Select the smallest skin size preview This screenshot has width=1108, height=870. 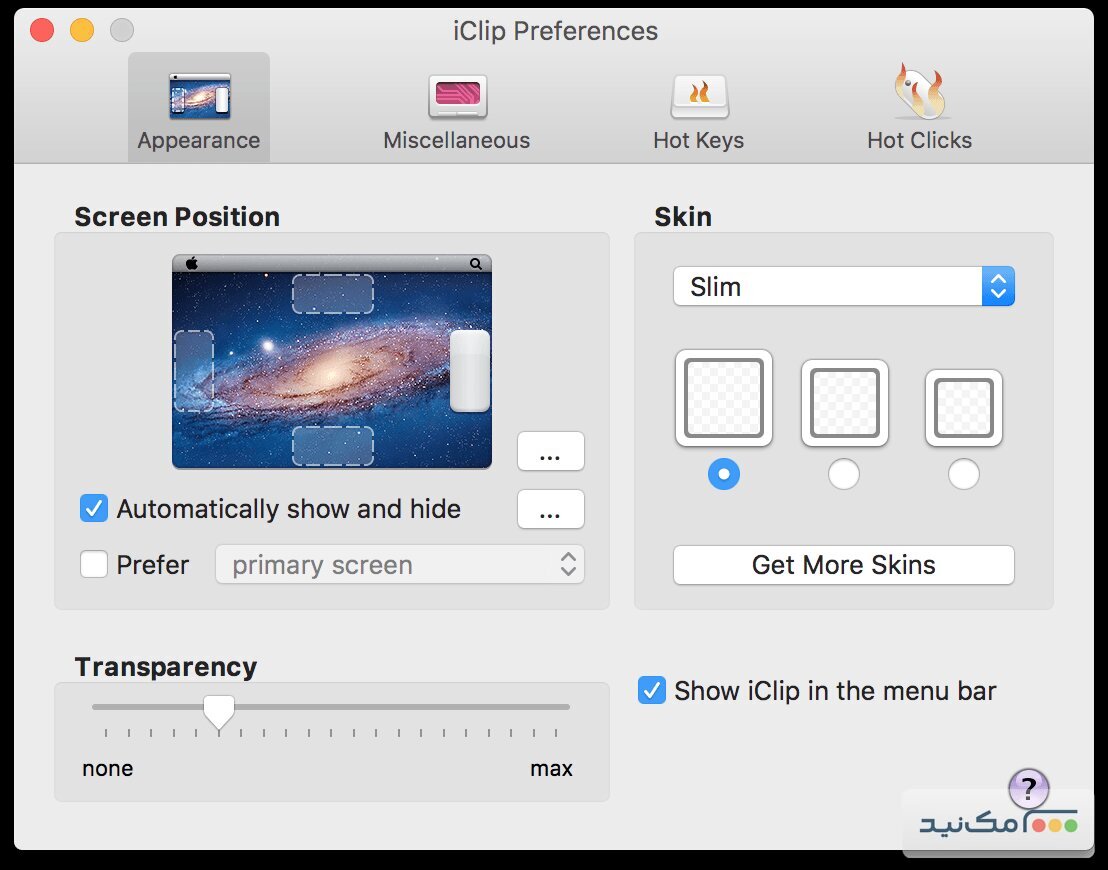(964, 408)
